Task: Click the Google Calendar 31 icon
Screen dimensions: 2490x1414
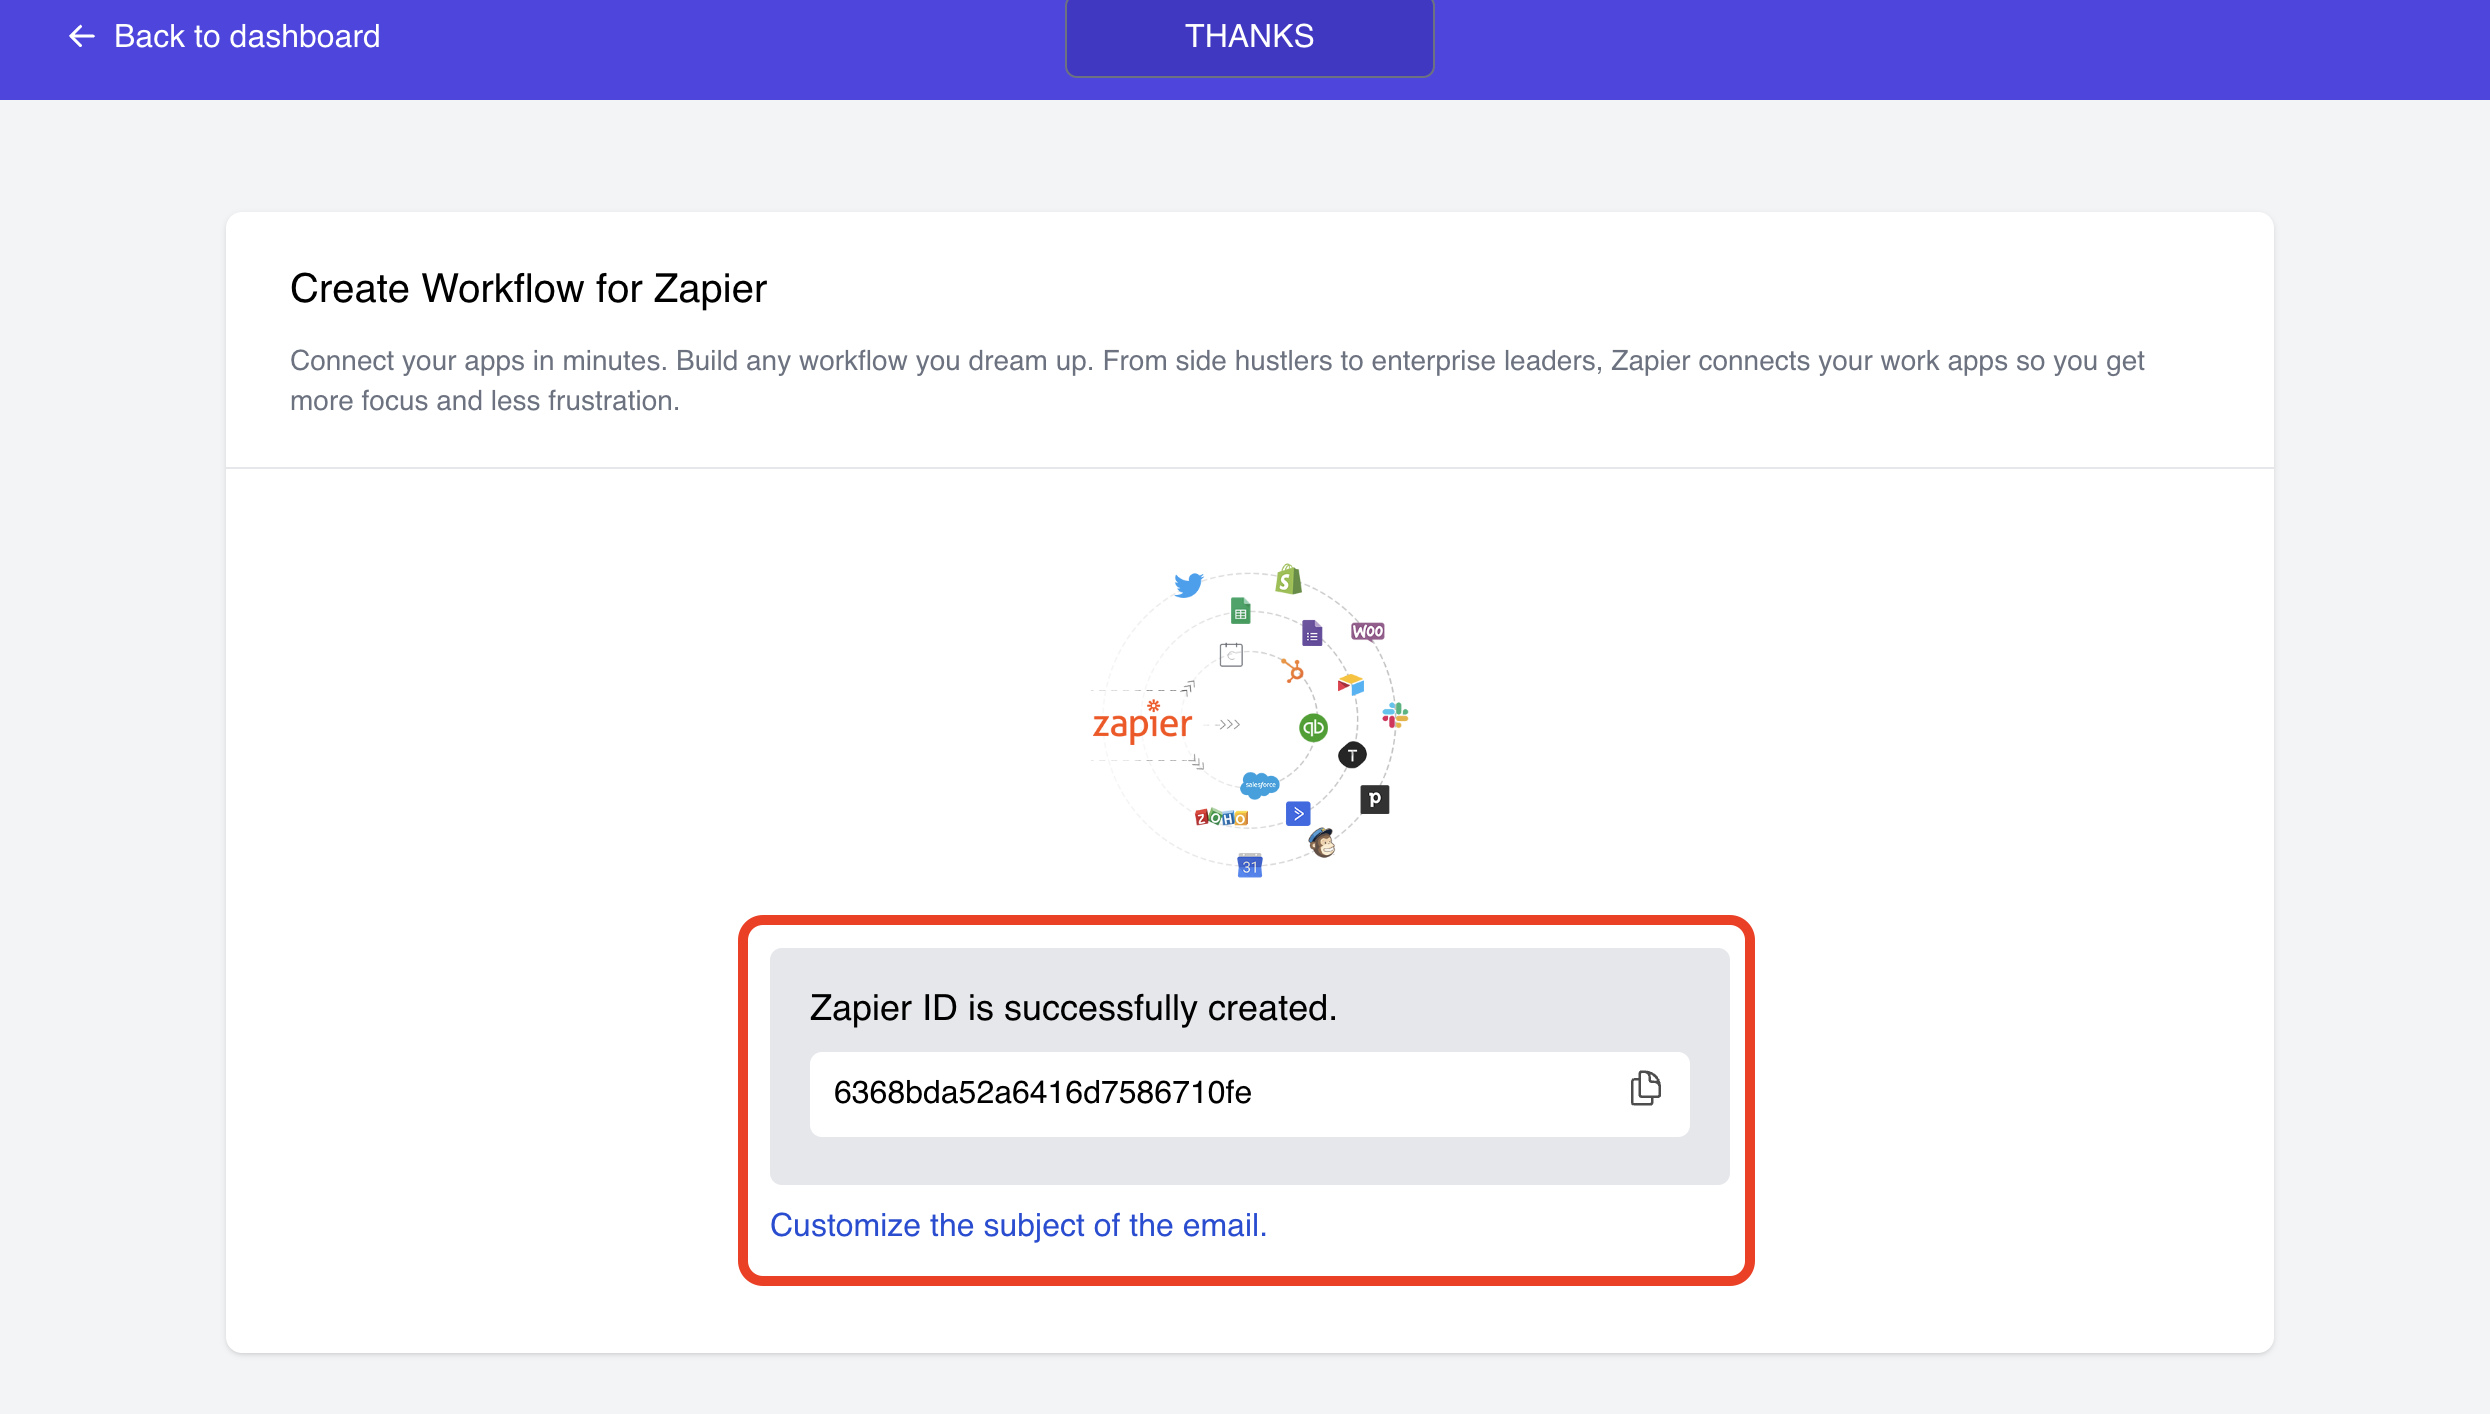Action: 1250,864
